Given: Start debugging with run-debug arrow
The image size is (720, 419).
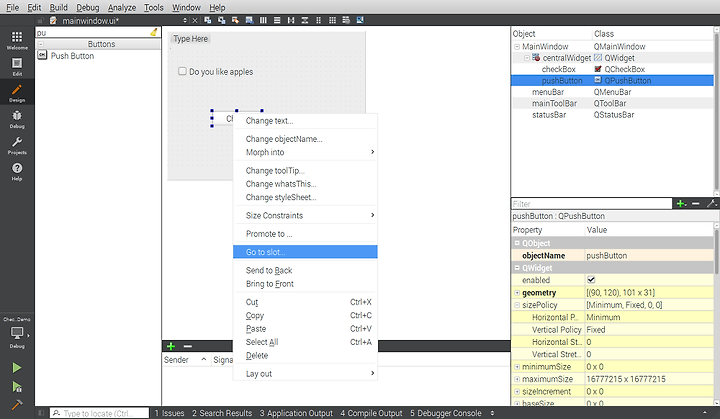Looking at the screenshot, I should 17,387.
